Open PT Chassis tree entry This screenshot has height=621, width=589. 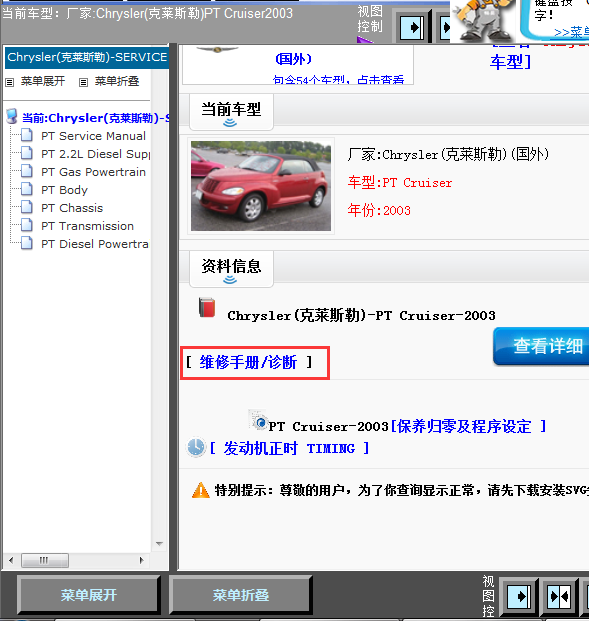point(72,208)
